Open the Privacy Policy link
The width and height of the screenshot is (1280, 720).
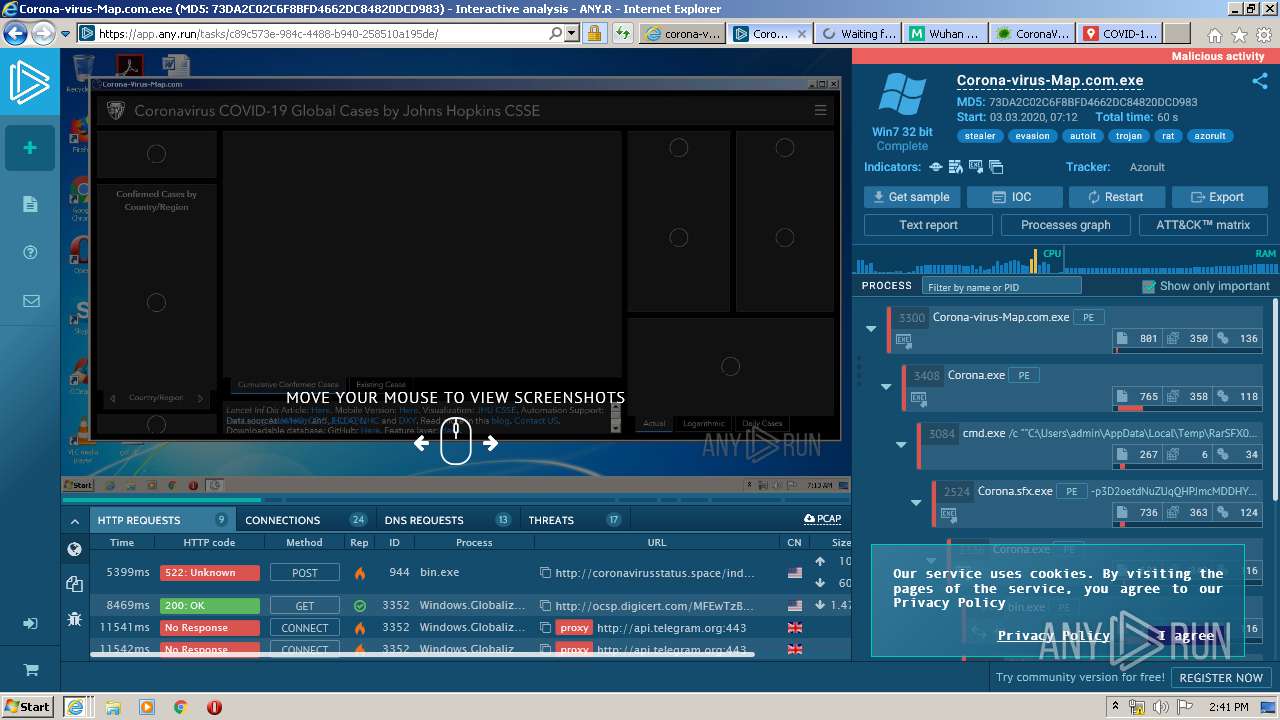click(1054, 636)
